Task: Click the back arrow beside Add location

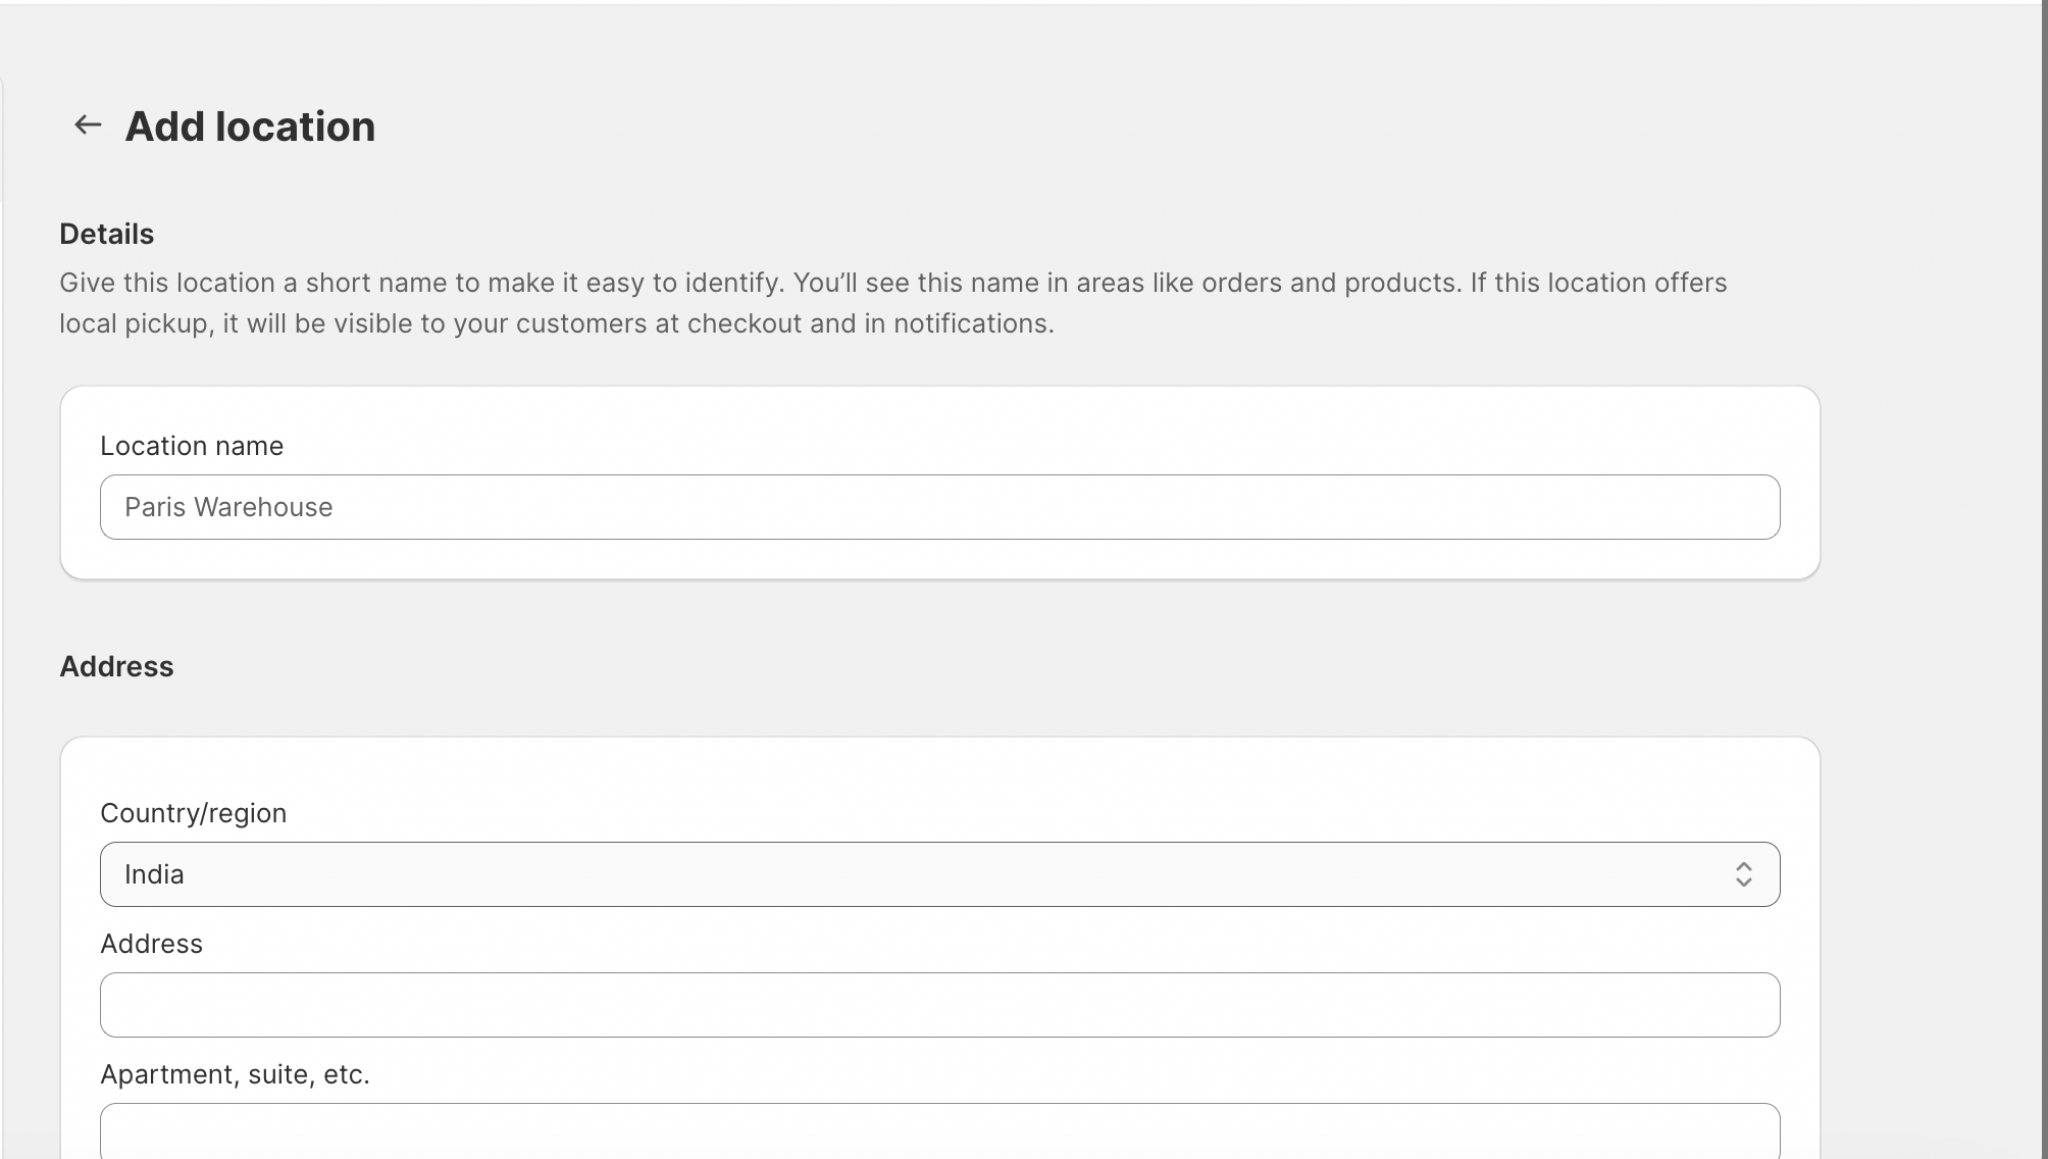Action: click(x=87, y=125)
